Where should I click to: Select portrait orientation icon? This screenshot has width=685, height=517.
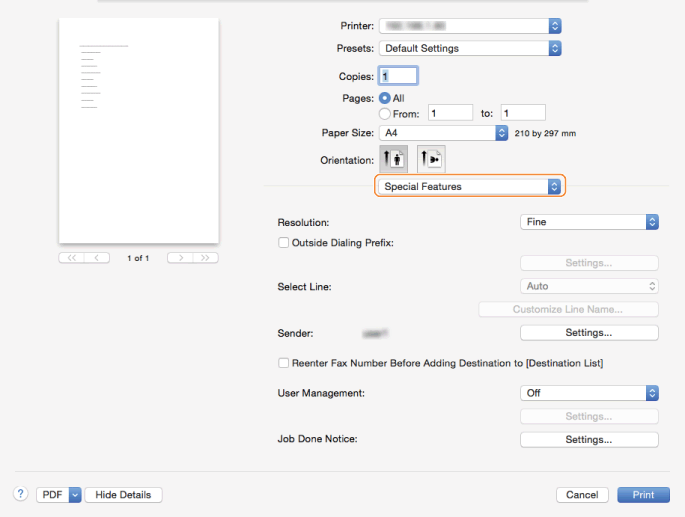click(x=393, y=158)
